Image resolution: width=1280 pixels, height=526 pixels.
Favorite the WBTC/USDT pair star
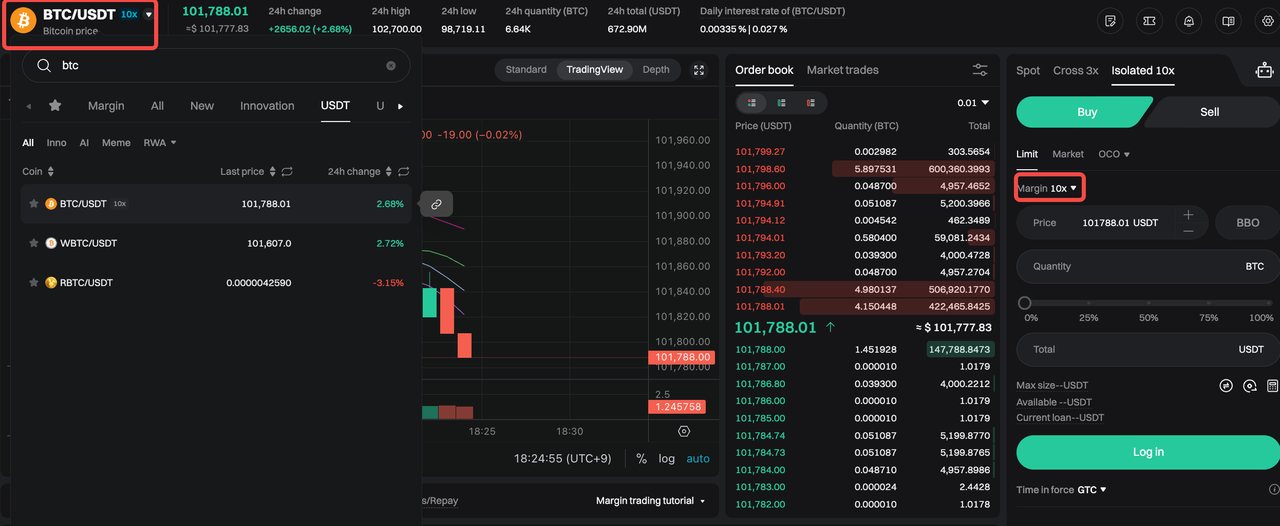(34, 243)
